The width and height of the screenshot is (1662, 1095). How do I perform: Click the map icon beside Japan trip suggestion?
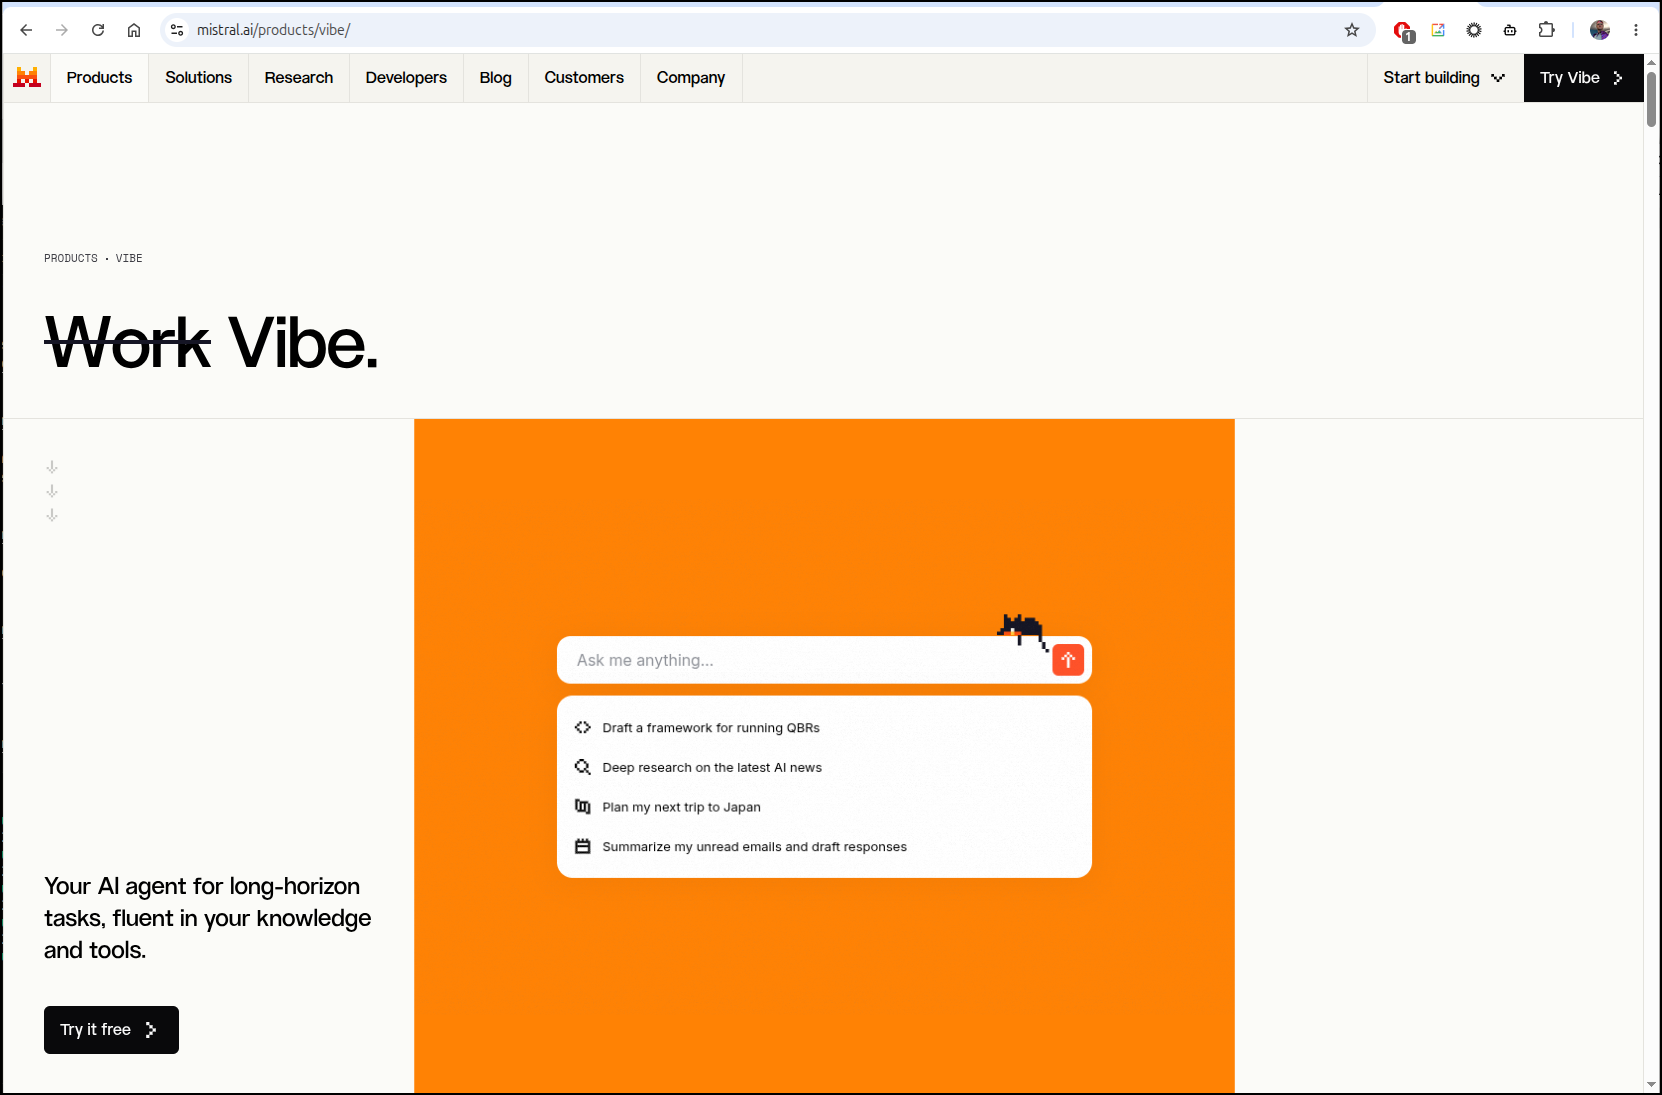[x=583, y=806]
